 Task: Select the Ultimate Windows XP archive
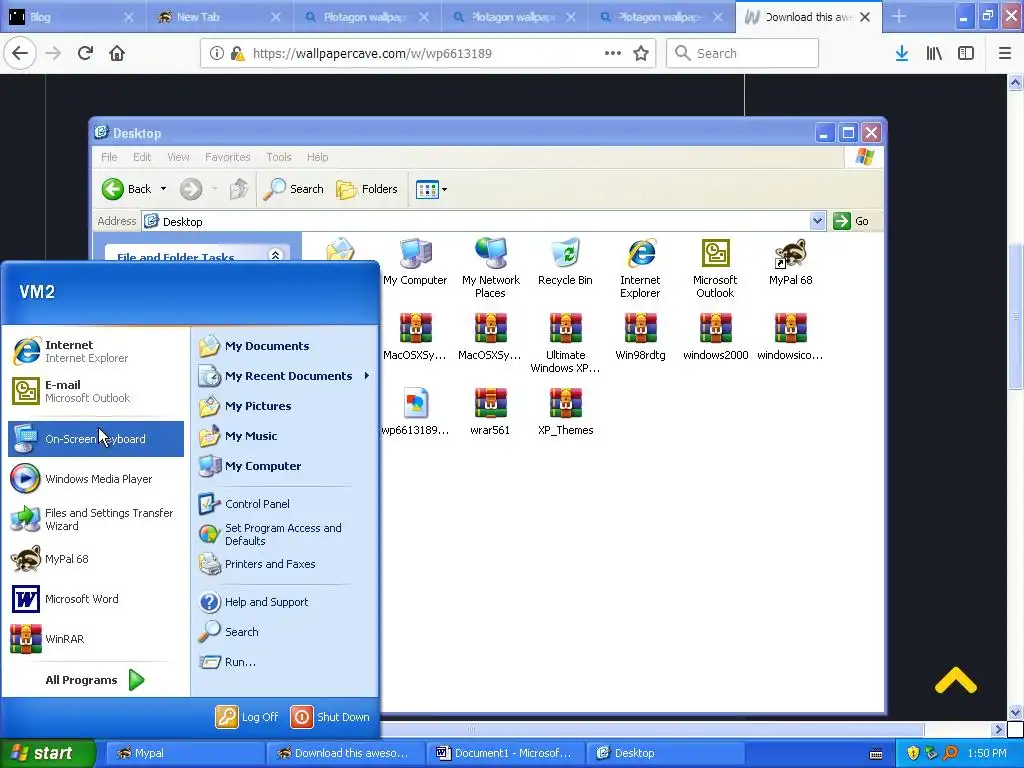click(x=566, y=343)
